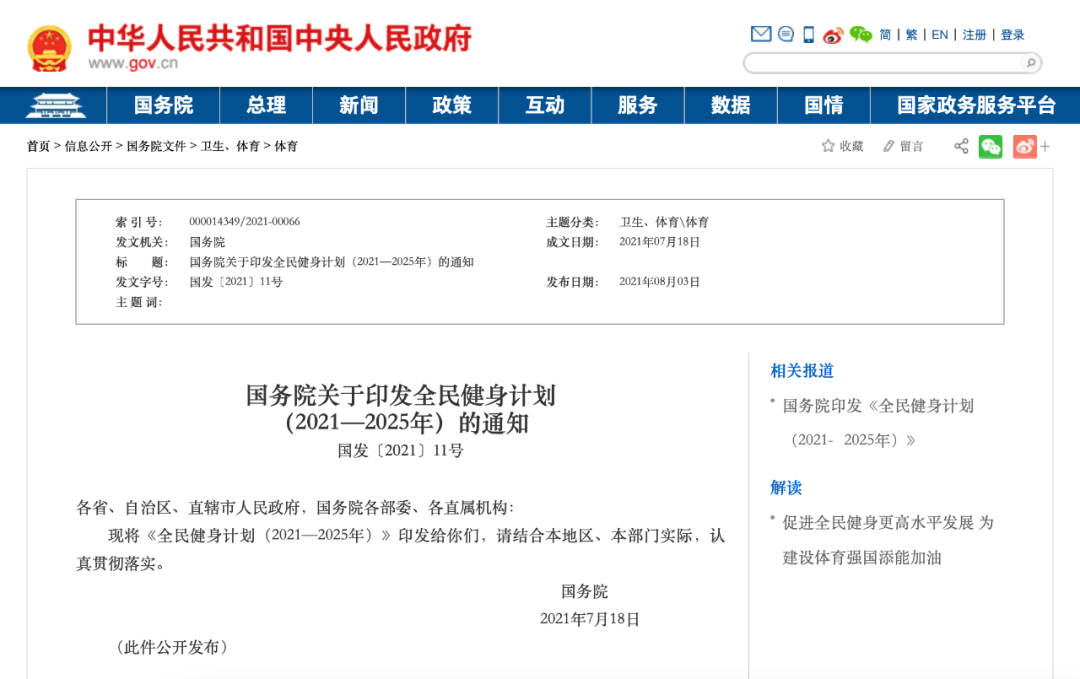Open related report 国务院印发《全民健身计划》
Image resolution: width=1080 pixels, height=679 pixels.
click(x=877, y=406)
